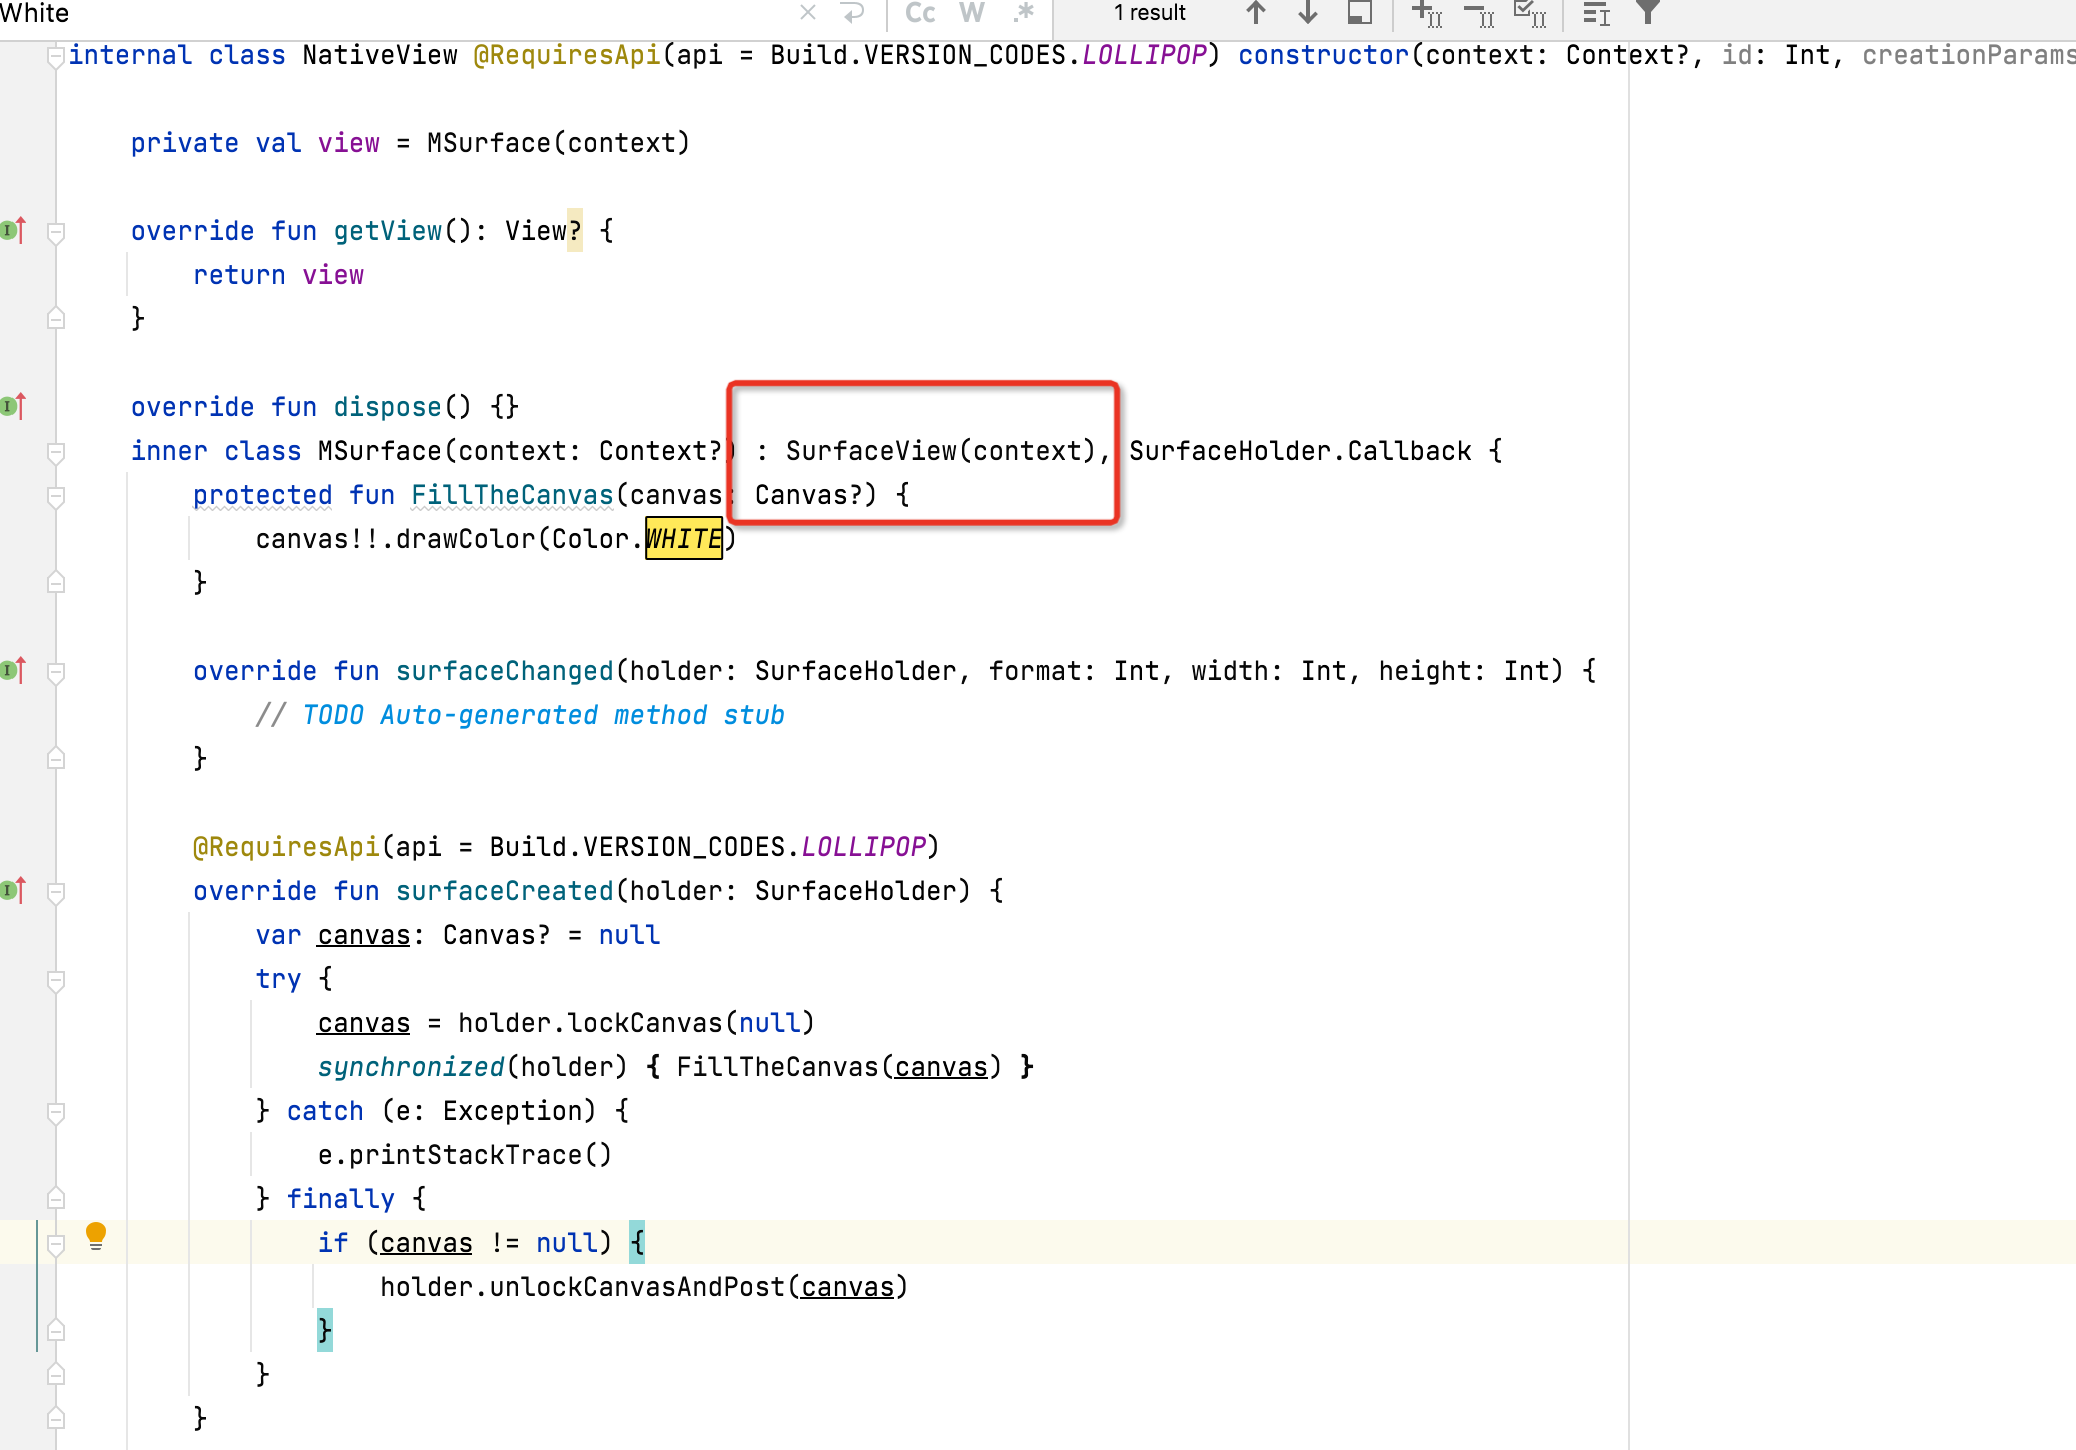Enable regex search mode

coord(1023,13)
